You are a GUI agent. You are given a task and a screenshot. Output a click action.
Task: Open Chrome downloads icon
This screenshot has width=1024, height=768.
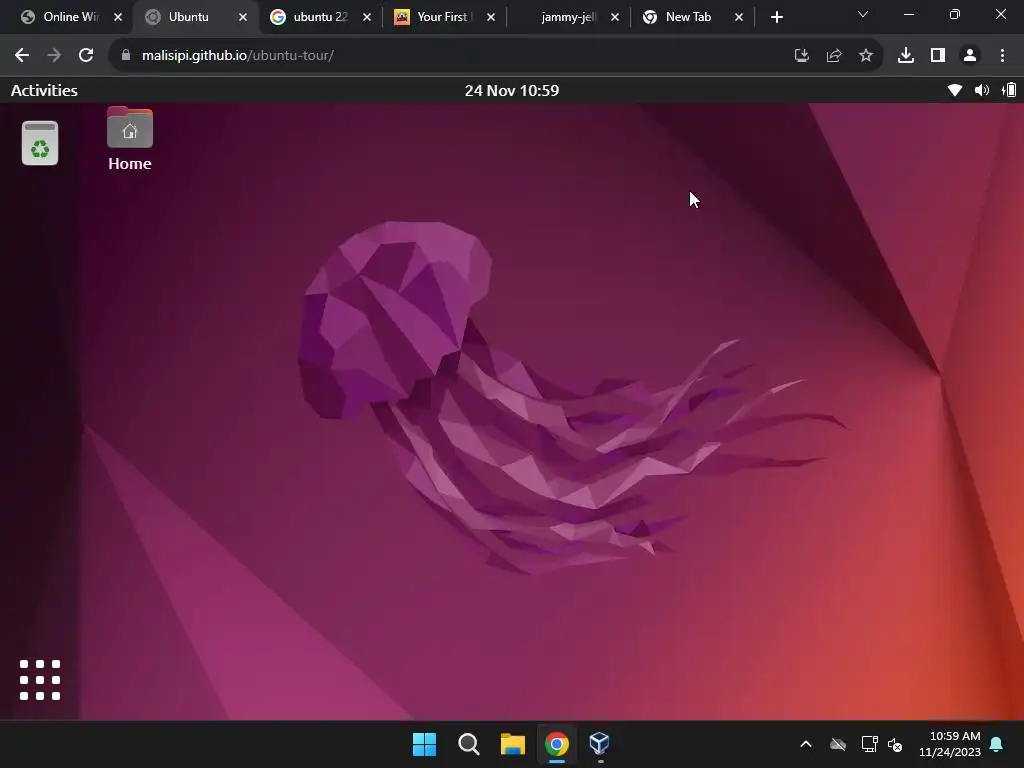coord(906,56)
